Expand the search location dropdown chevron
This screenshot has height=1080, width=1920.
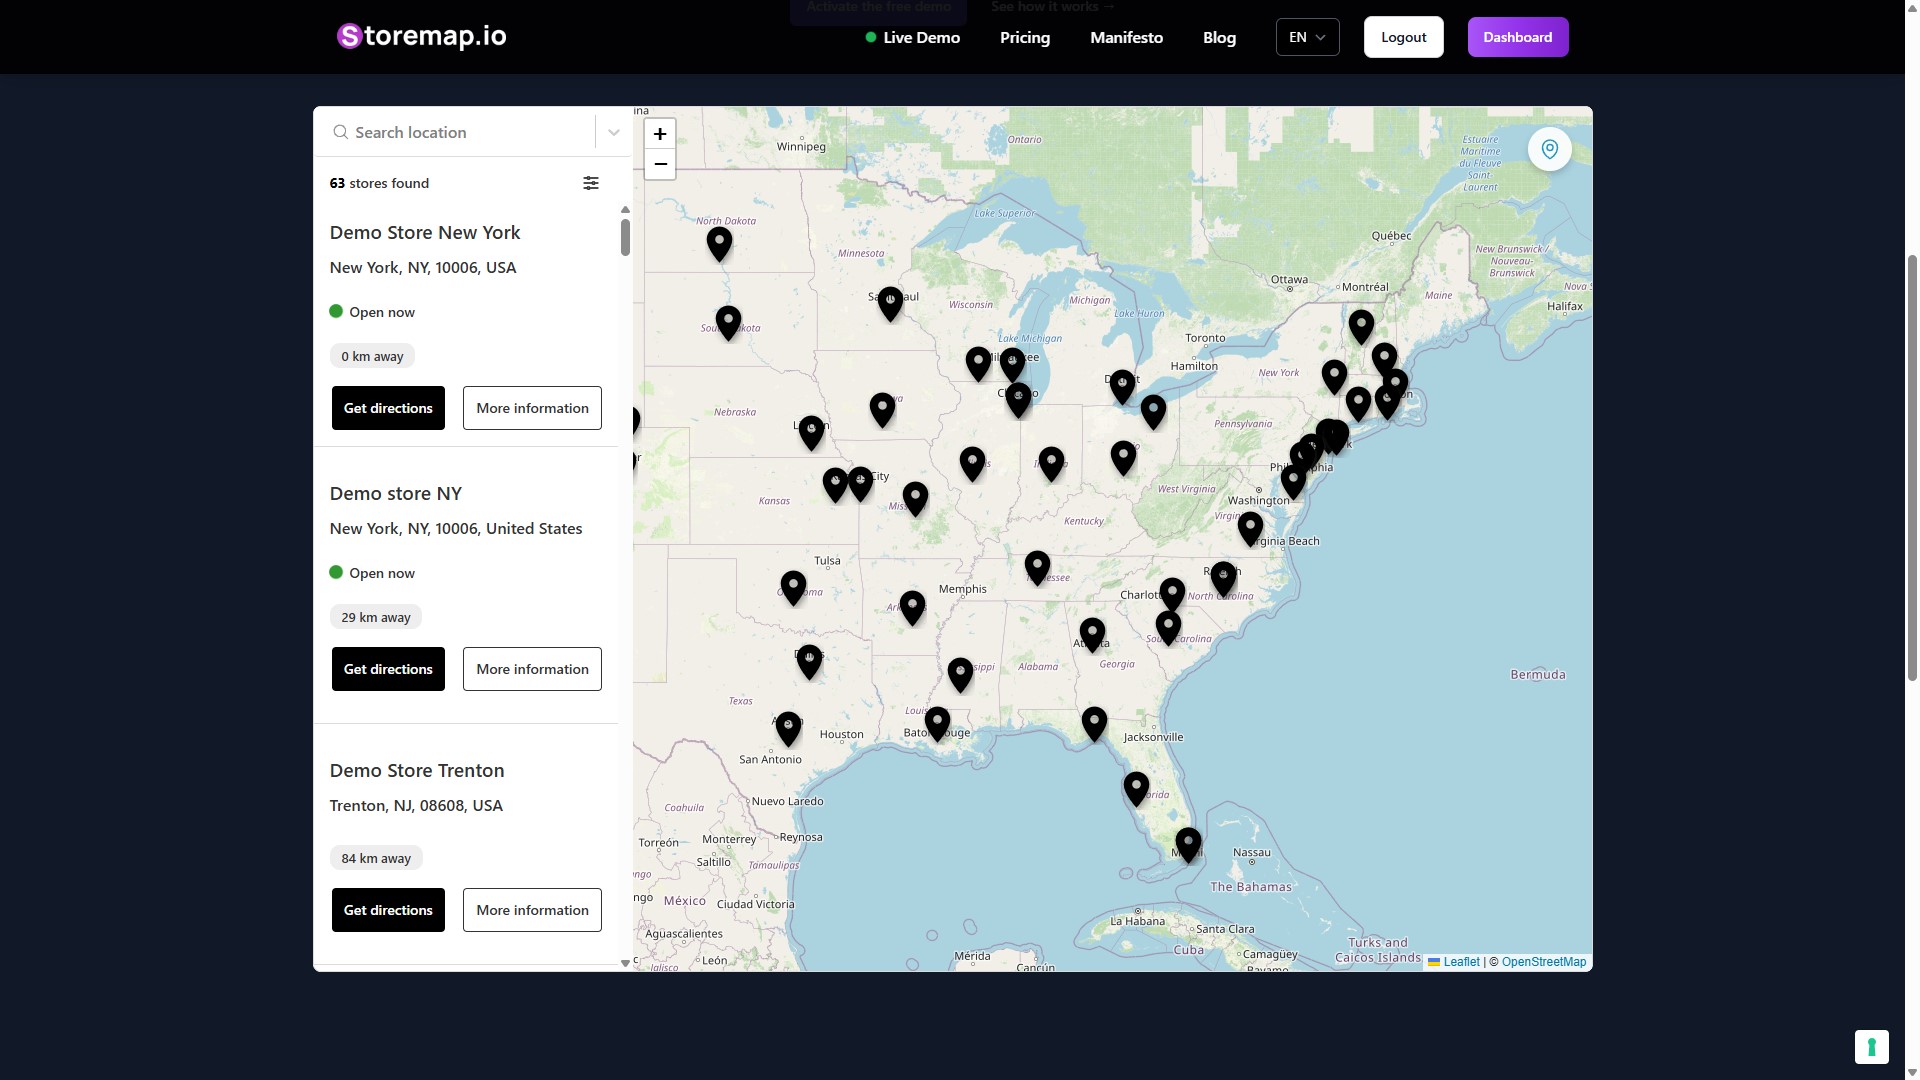pyautogui.click(x=614, y=132)
